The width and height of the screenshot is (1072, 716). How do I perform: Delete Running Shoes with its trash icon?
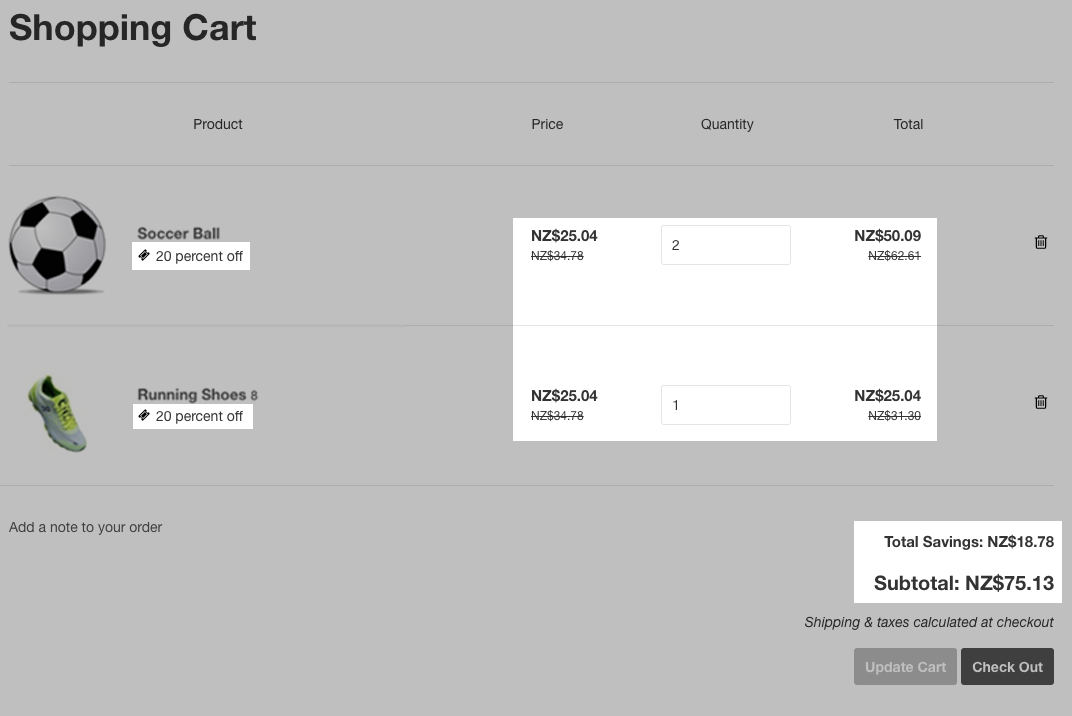pos(1041,402)
